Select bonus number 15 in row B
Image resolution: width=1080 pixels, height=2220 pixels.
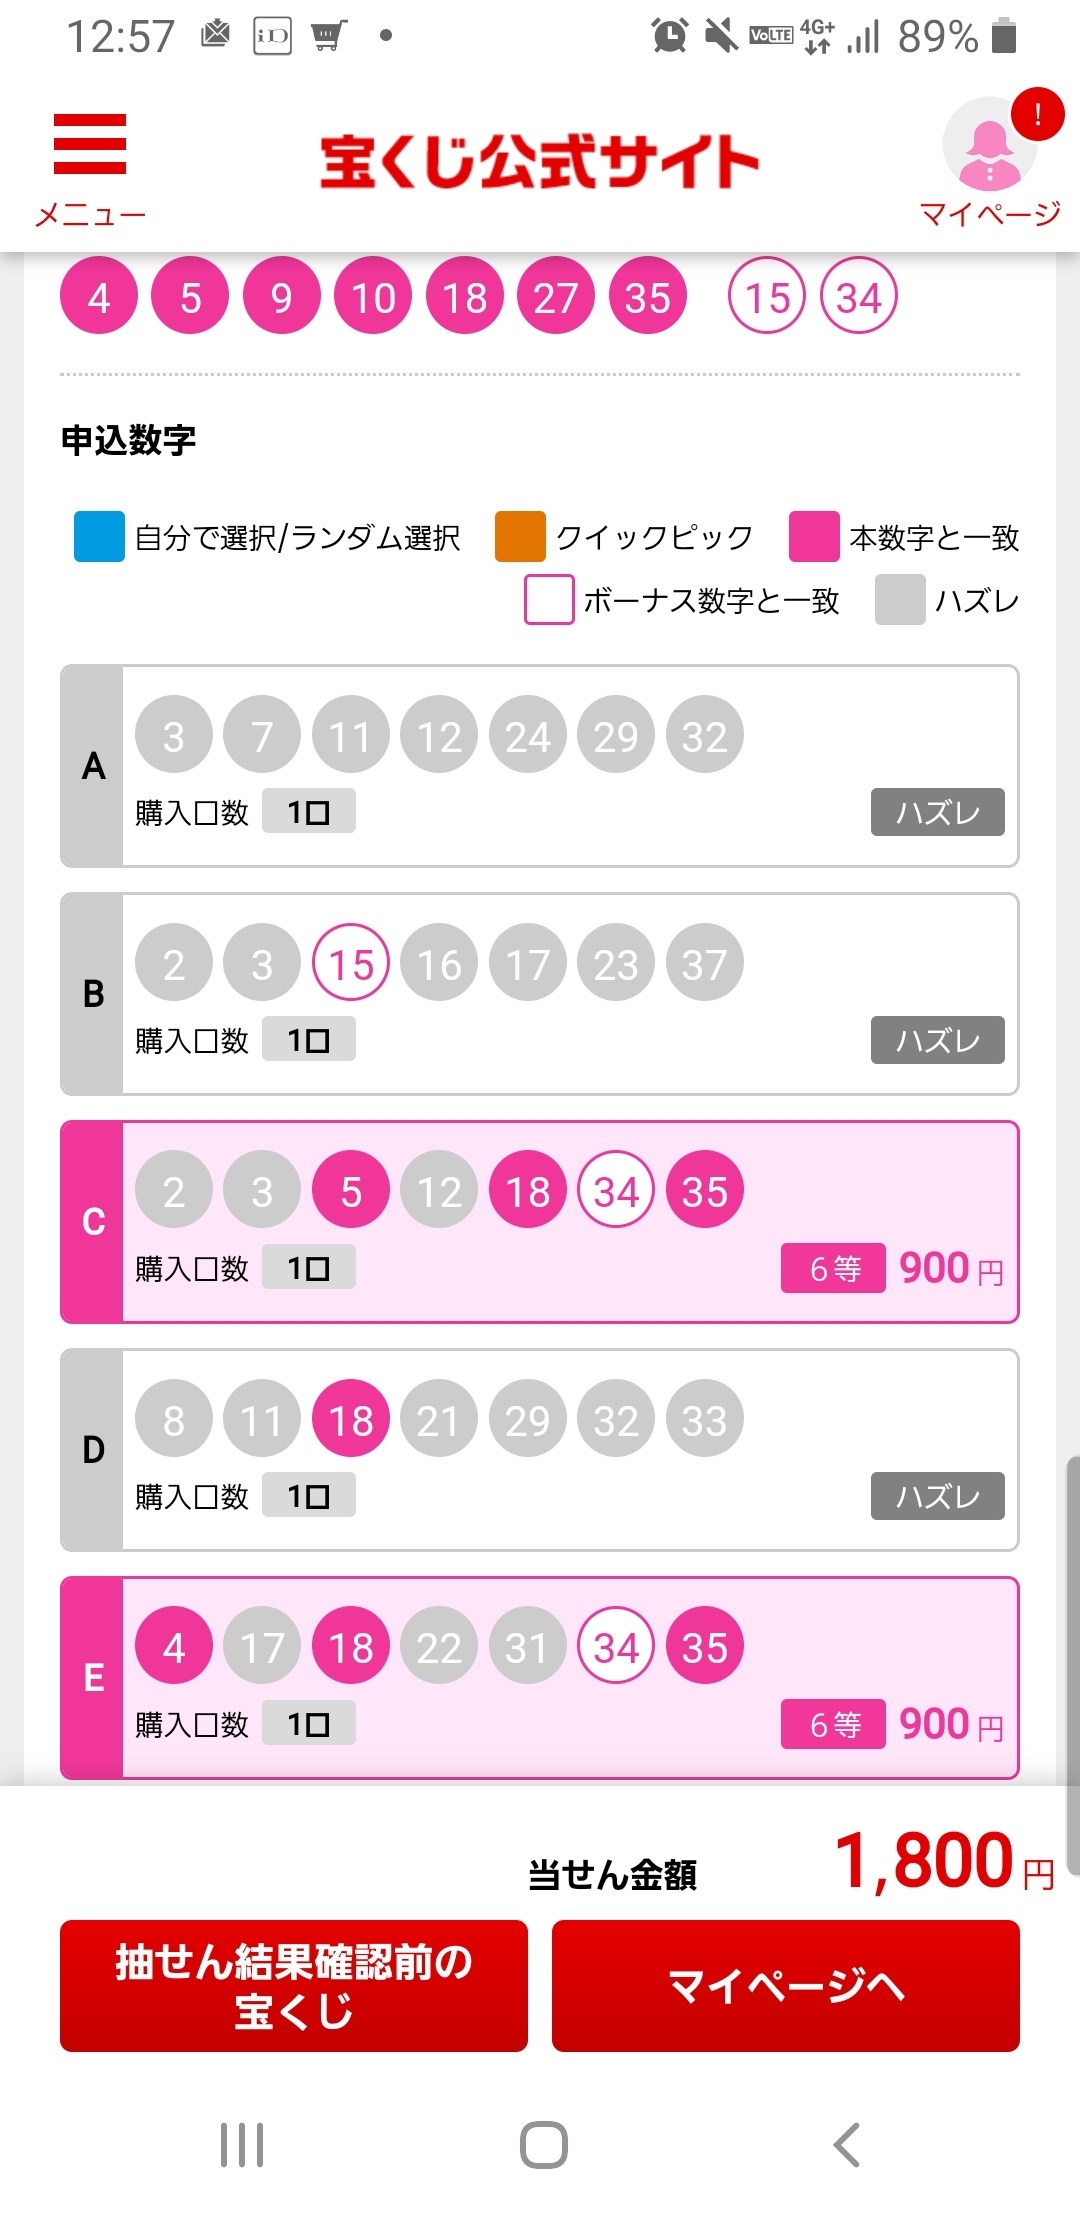click(x=351, y=964)
